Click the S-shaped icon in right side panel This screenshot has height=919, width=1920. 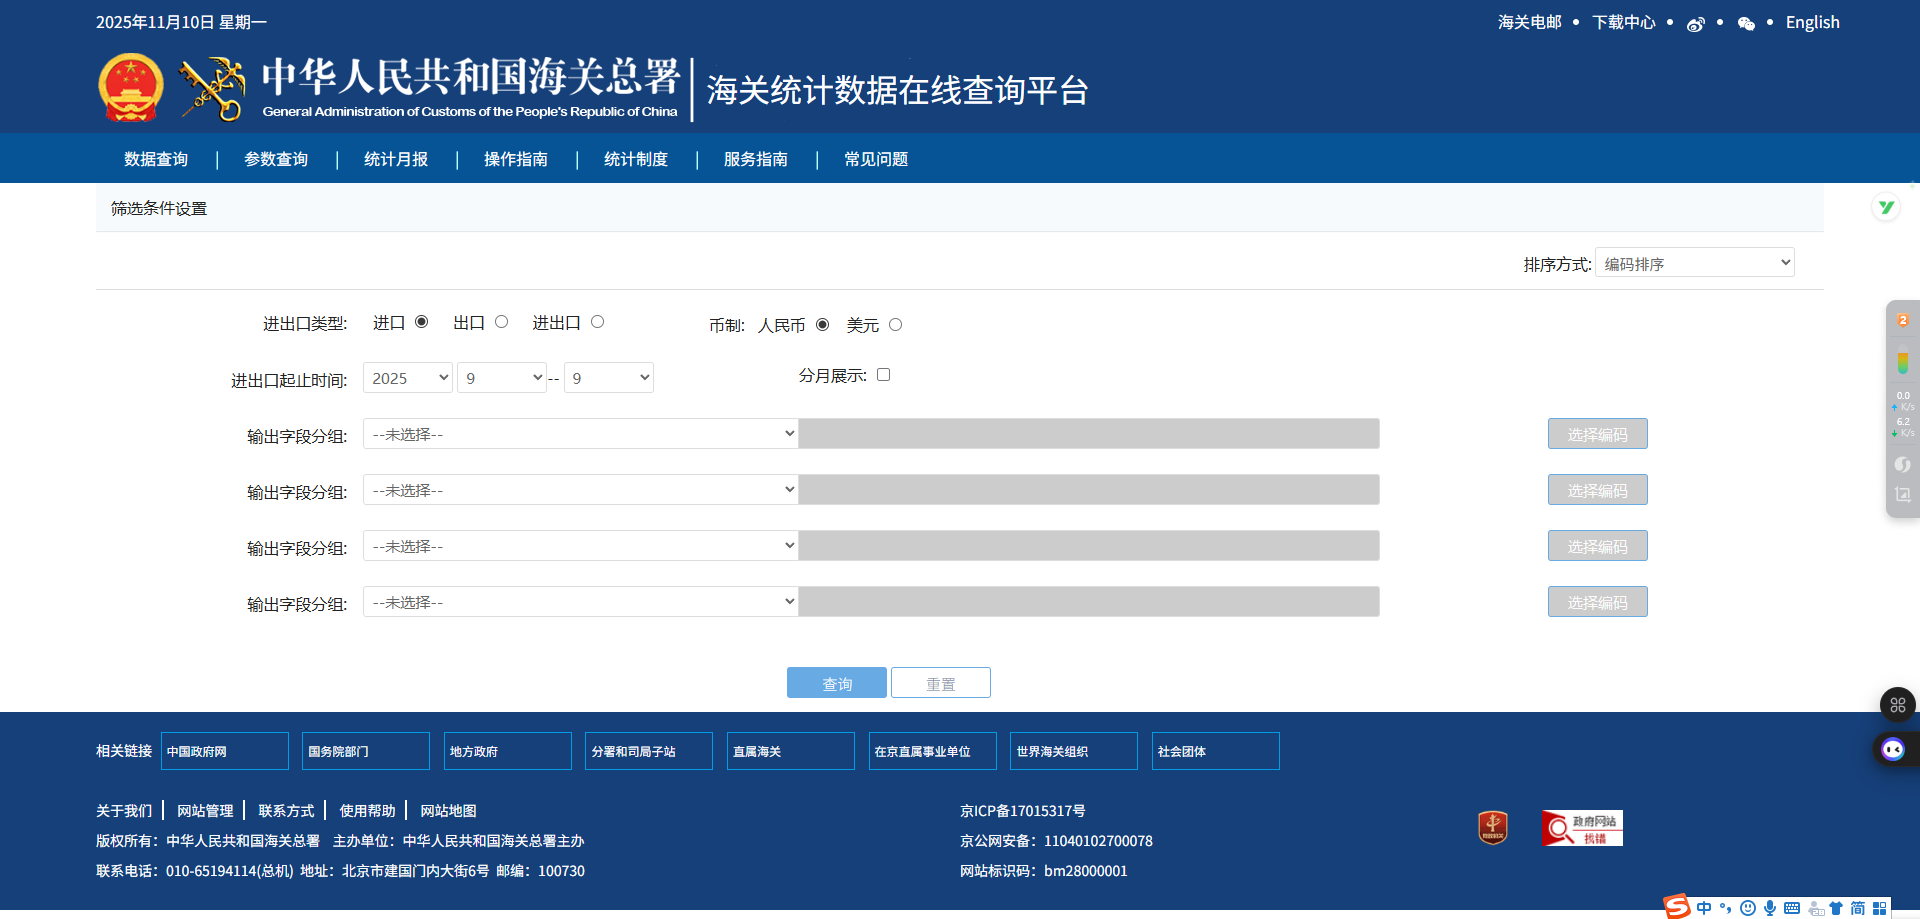tap(1902, 464)
